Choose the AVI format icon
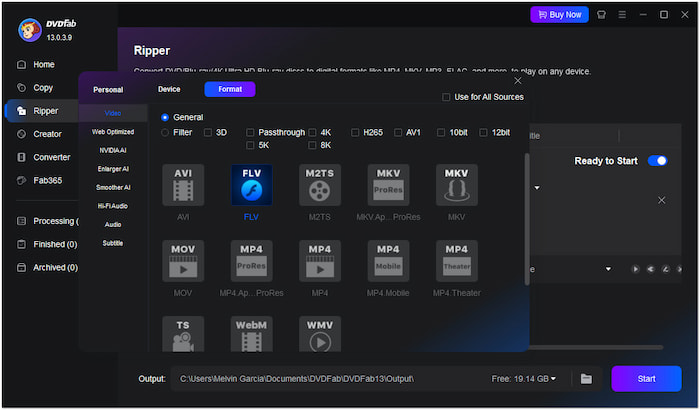 [183, 186]
